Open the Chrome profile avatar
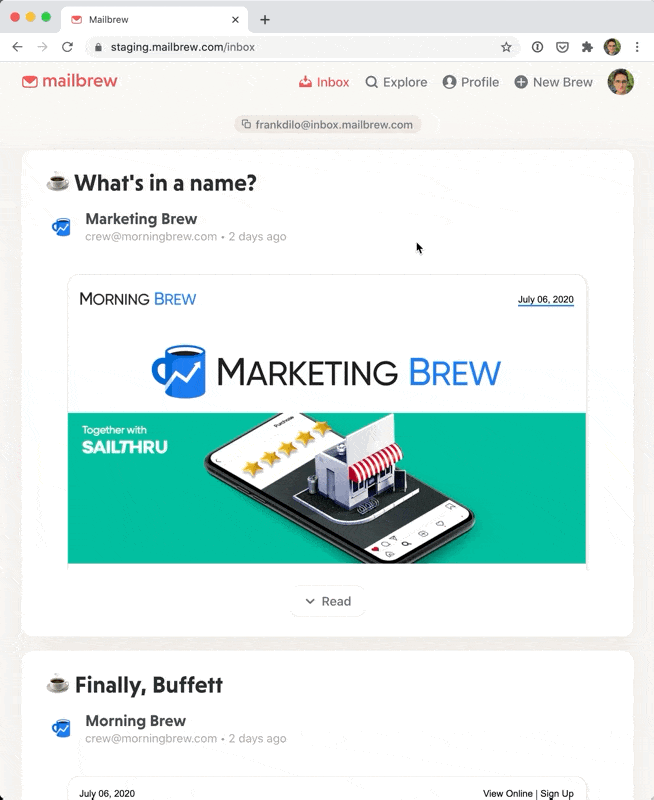654x800 pixels. pos(612,47)
